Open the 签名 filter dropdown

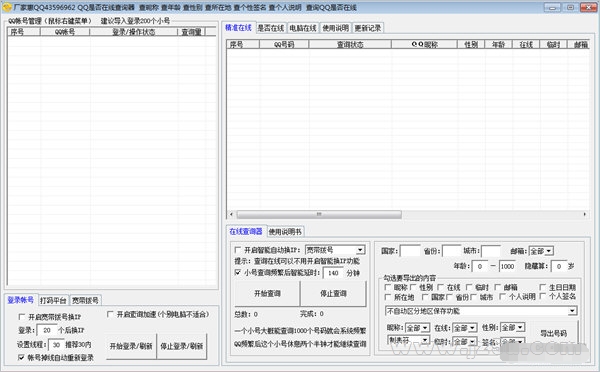click(512, 341)
